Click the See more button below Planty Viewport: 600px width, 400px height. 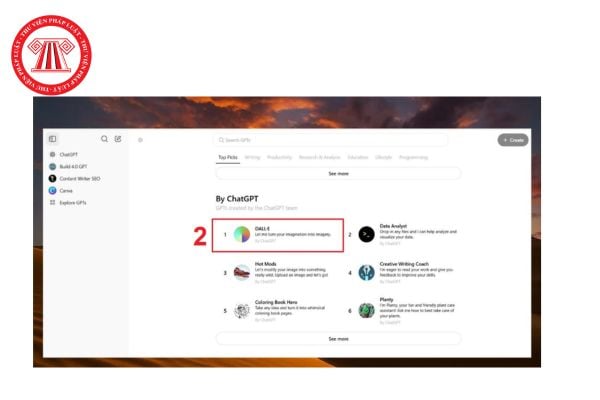pyautogui.click(x=338, y=339)
